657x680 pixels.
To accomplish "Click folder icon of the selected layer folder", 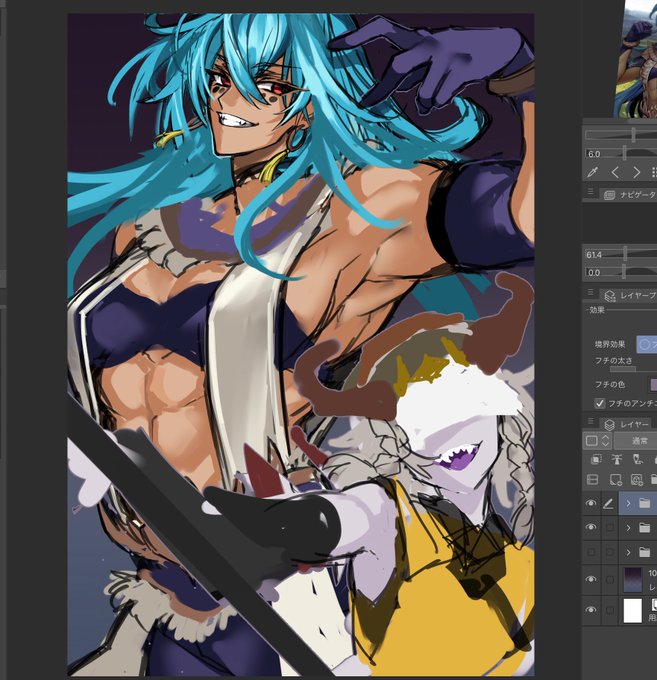I will point(645,503).
